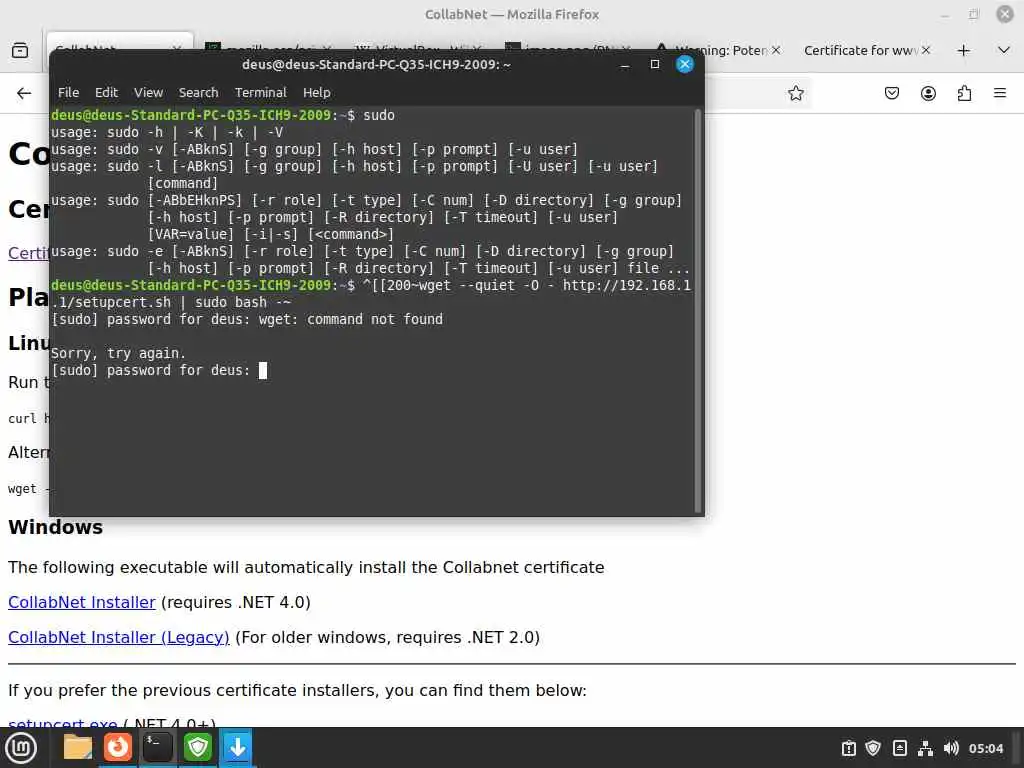The width and height of the screenshot is (1024, 768).
Task: Open the CollabNet Installer link
Action: [x=82, y=602]
